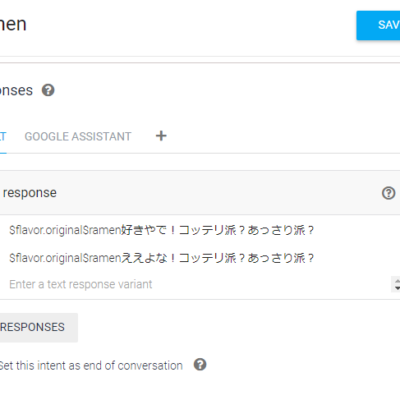Click the intent name field ending in 'men'
Image resolution: width=400 pixels, height=400 pixels.
tap(13, 24)
